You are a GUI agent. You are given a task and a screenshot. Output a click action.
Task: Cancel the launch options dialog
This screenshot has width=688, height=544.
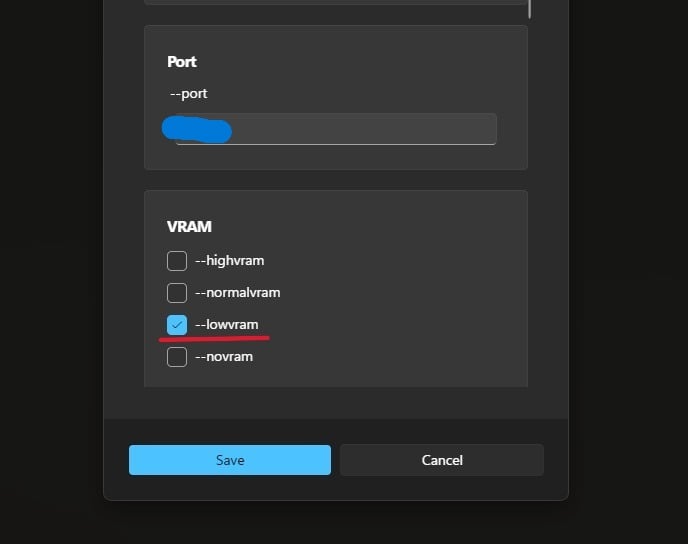click(442, 460)
